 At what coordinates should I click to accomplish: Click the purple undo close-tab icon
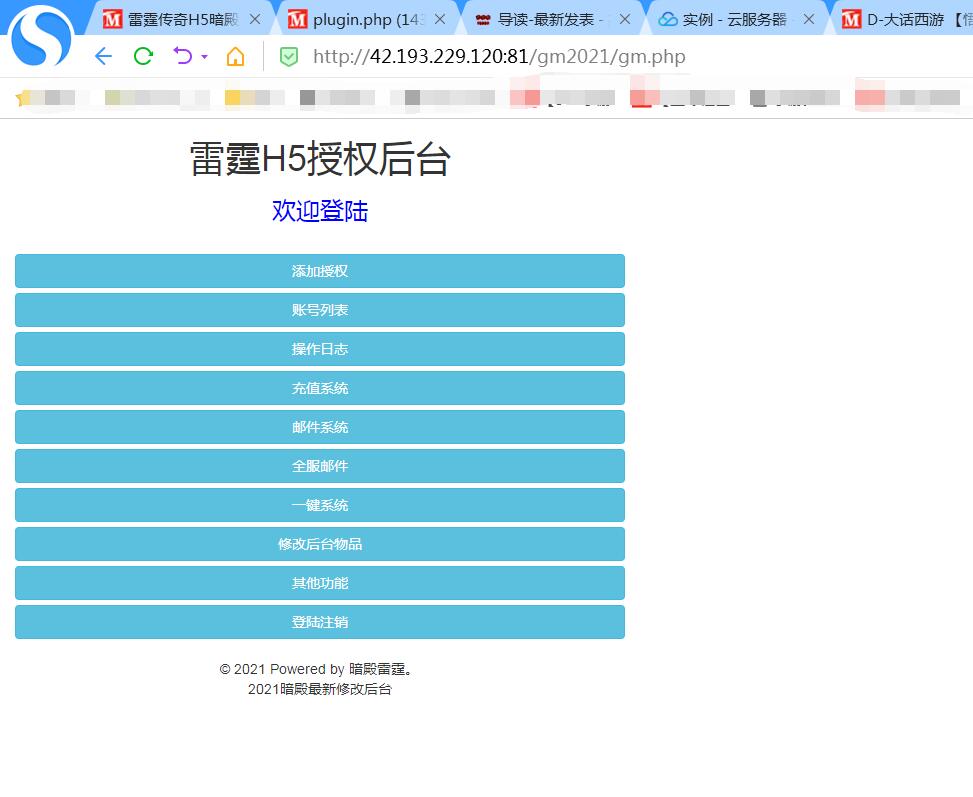[x=183, y=56]
